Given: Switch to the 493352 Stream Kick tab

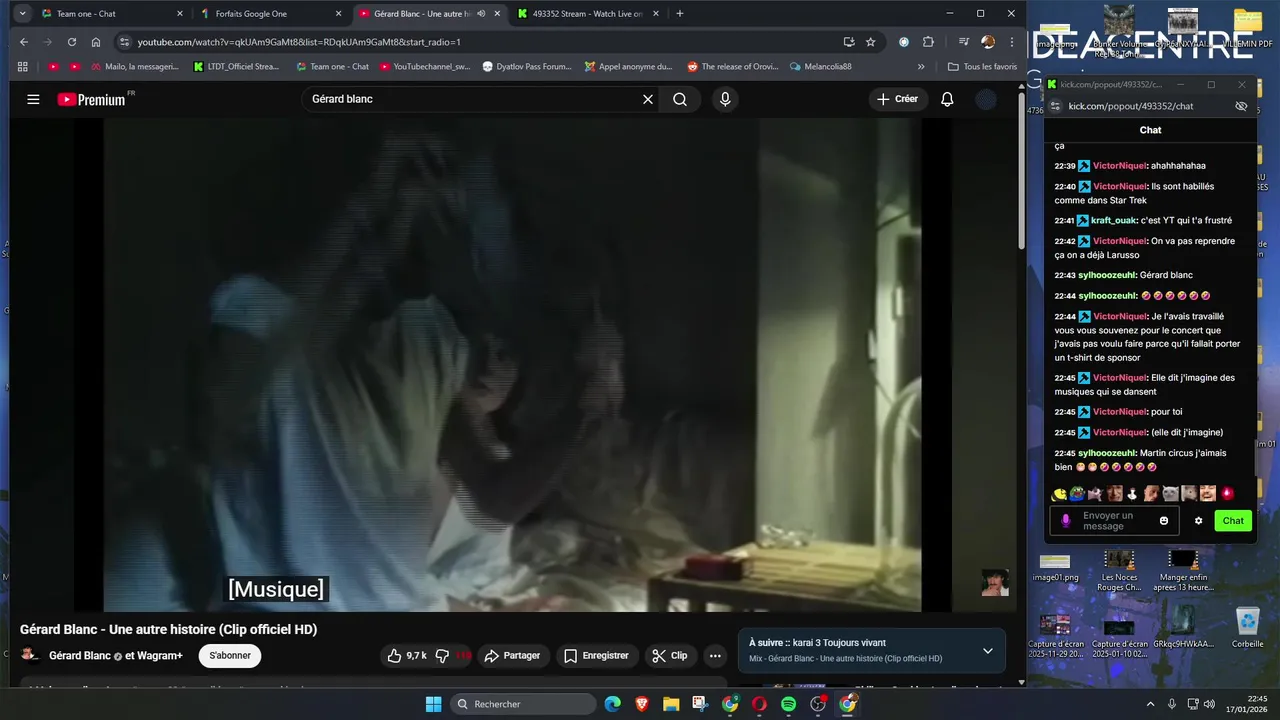Looking at the screenshot, I should pos(588,14).
